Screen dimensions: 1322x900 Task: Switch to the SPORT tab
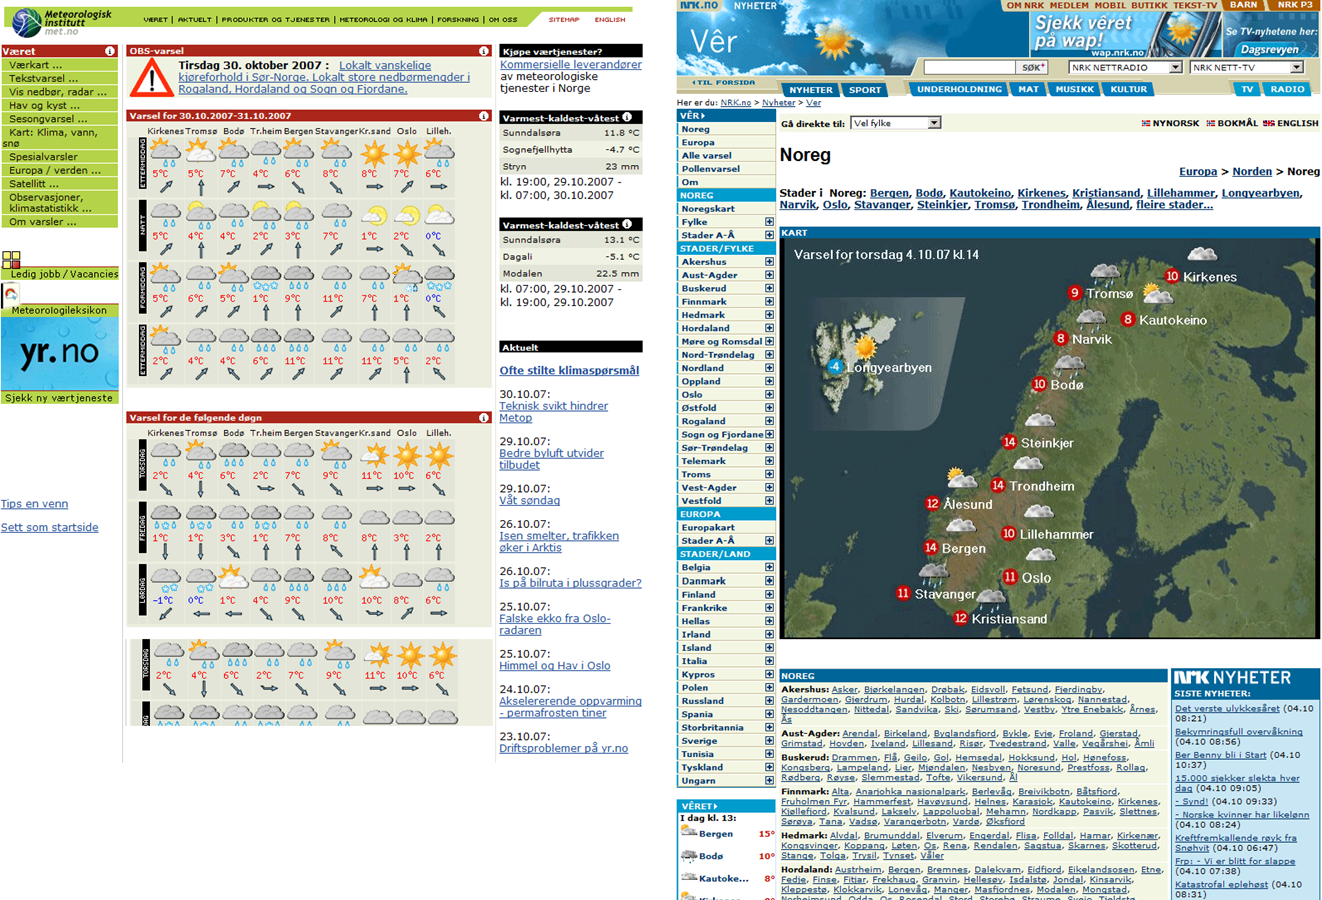pyautogui.click(x=864, y=89)
